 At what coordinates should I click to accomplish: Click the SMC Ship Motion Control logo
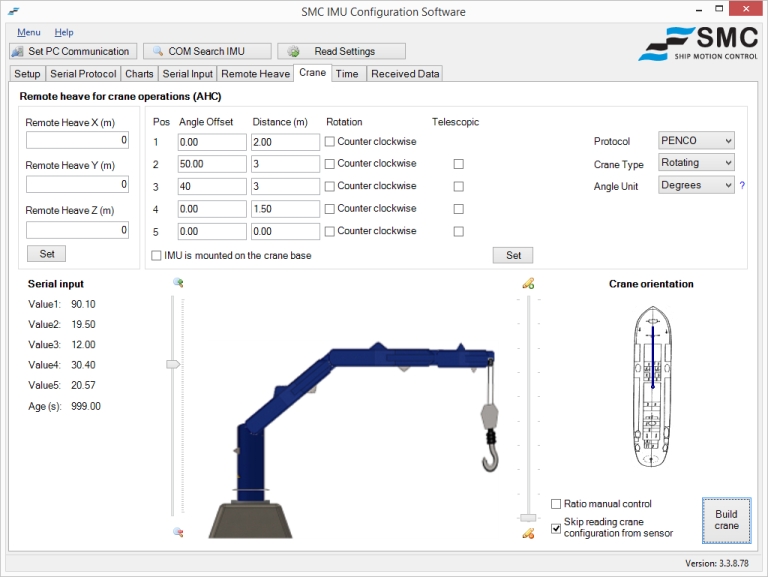(x=698, y=44)
